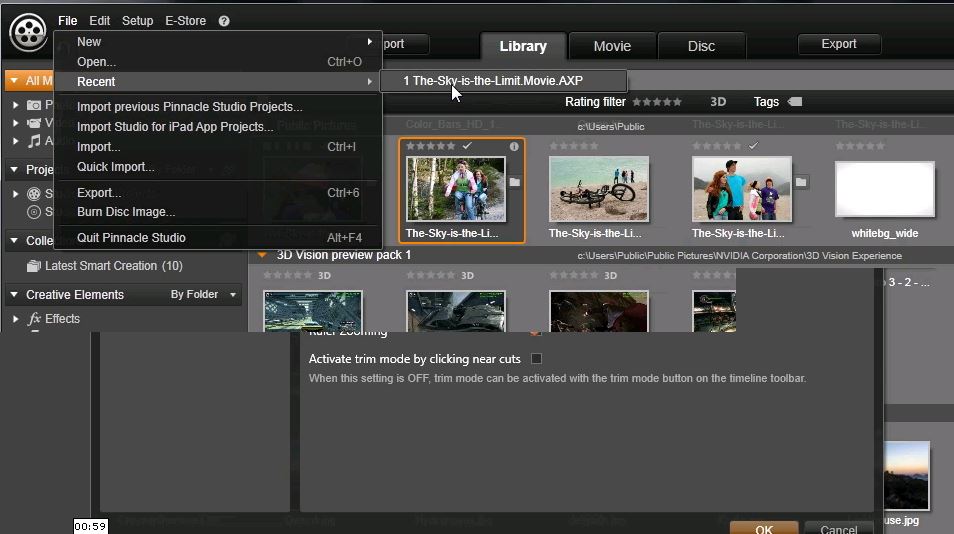This screenshot has width=954, height=534.
Task: Click the Export button
Action: pos(838,44)
